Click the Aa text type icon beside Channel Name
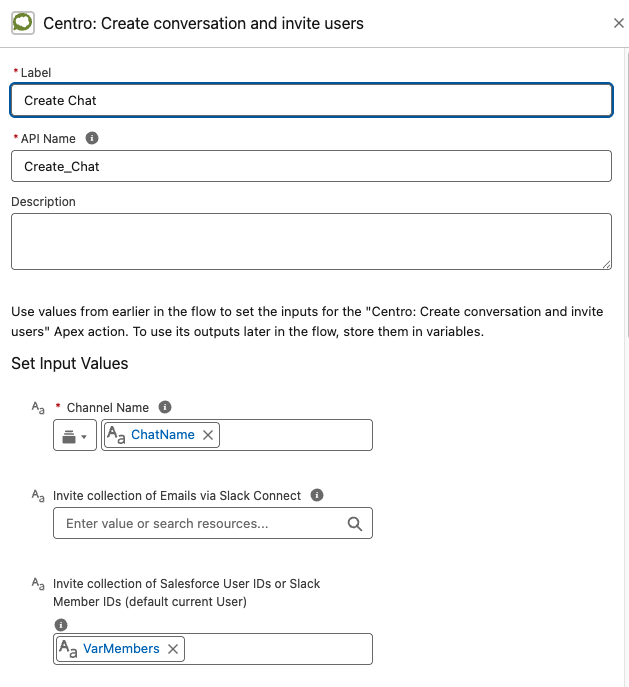The height and width of the screenshot is (687, 629). [x=38, y=408]
